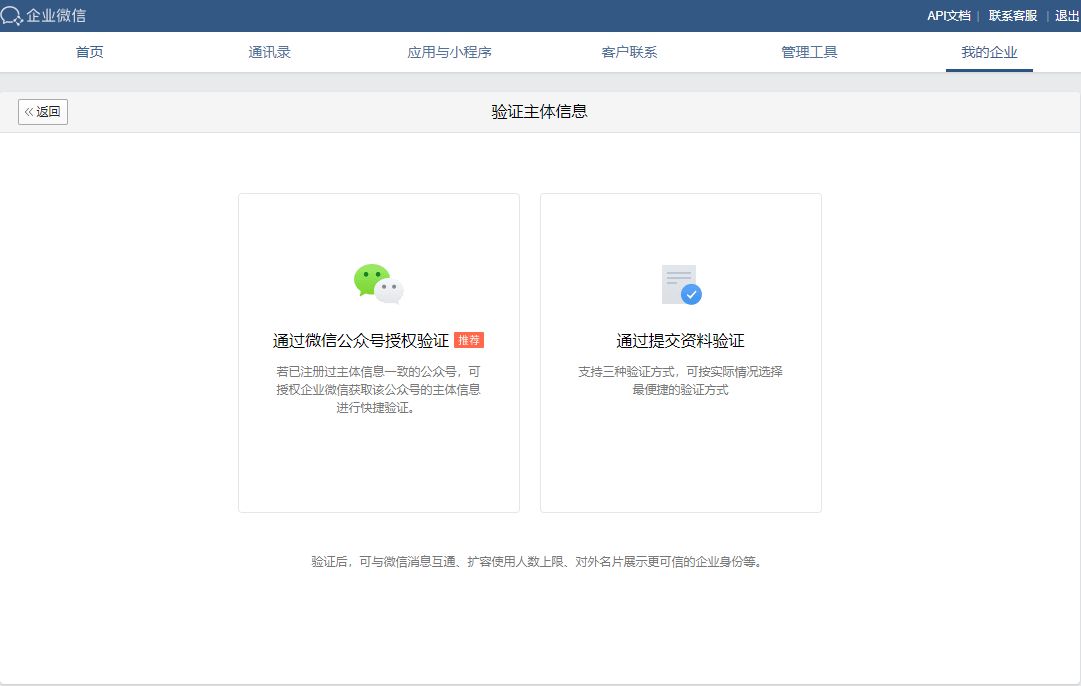Switch to the 首页 tab

click(x=89, y=52)
